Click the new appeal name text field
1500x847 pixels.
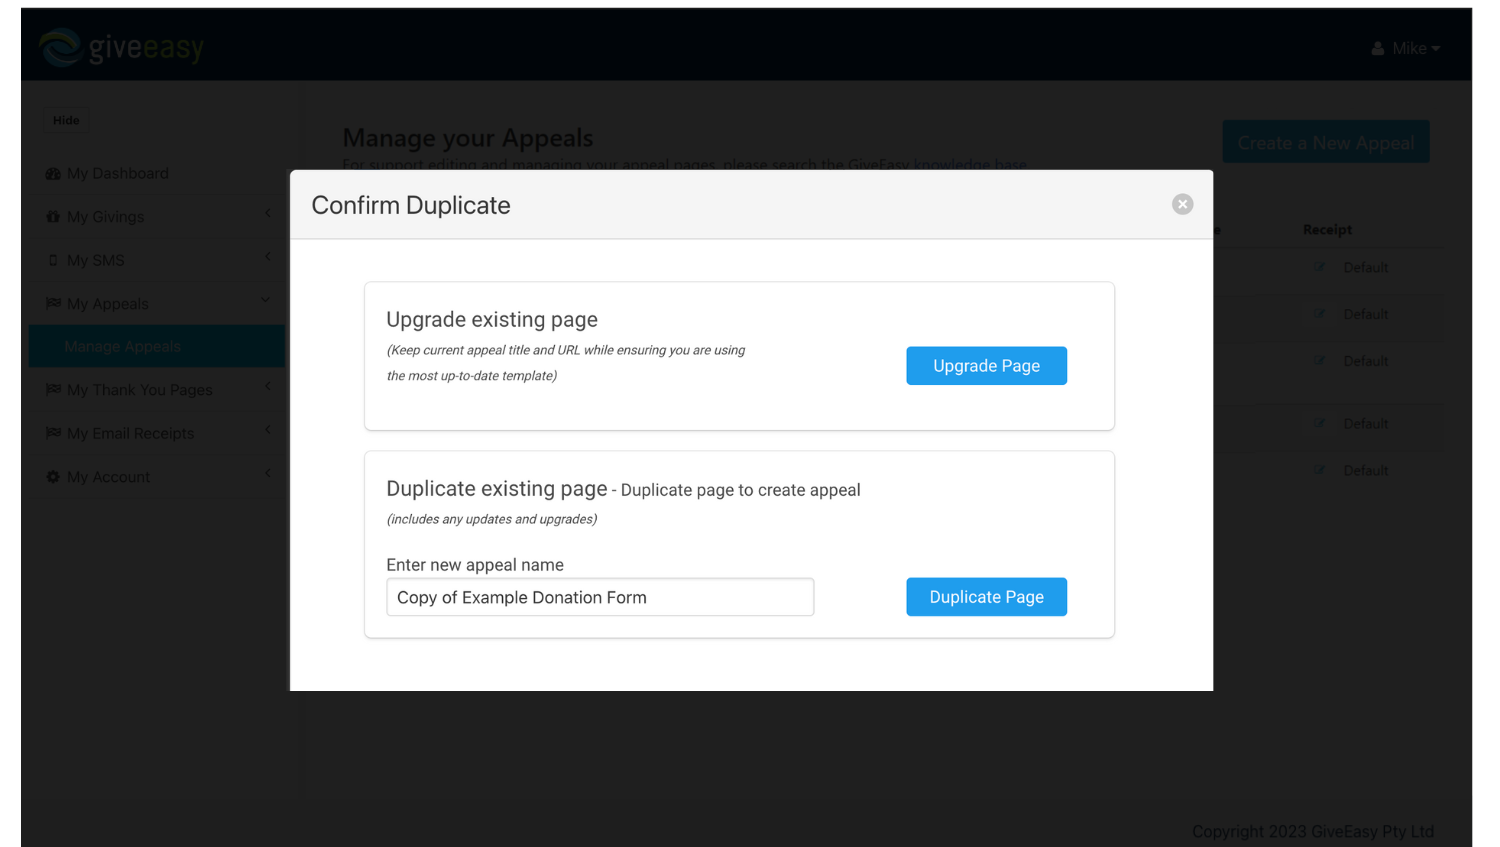coord(600,597)
